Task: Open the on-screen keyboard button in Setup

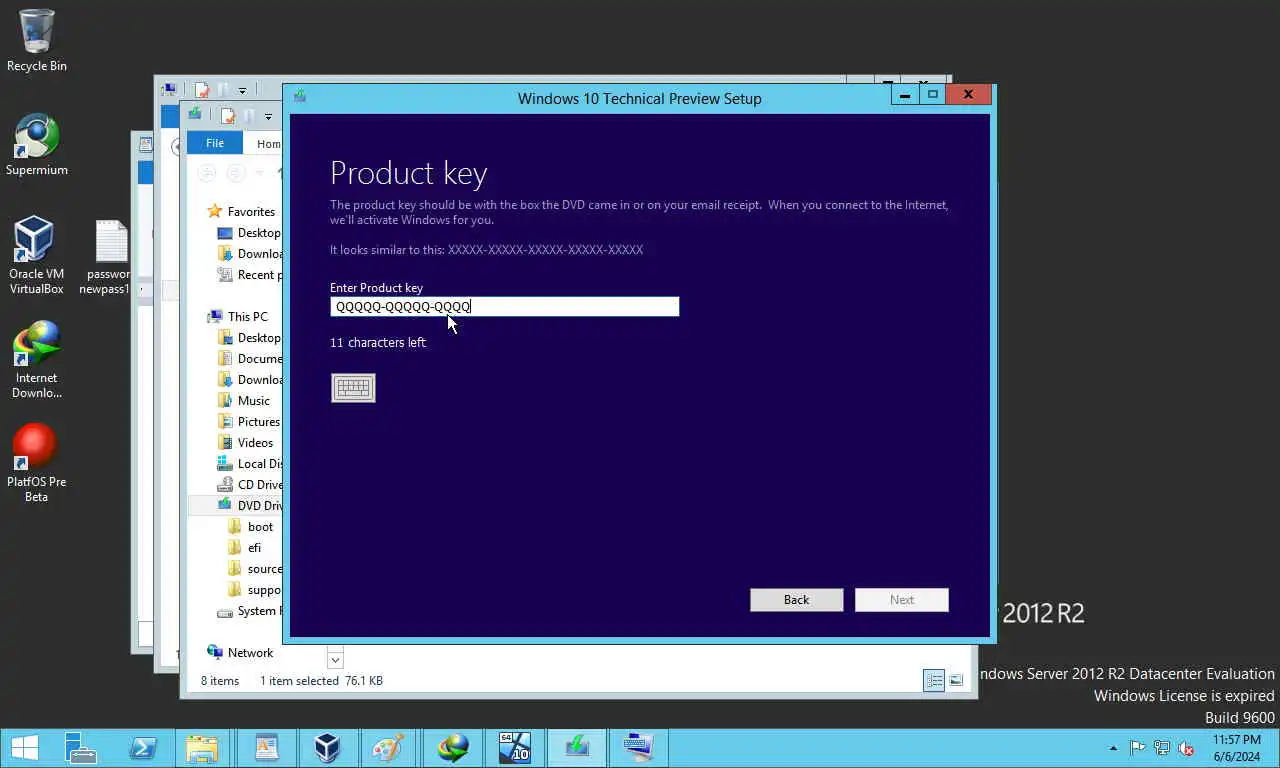Action: (x=353, y=388)
